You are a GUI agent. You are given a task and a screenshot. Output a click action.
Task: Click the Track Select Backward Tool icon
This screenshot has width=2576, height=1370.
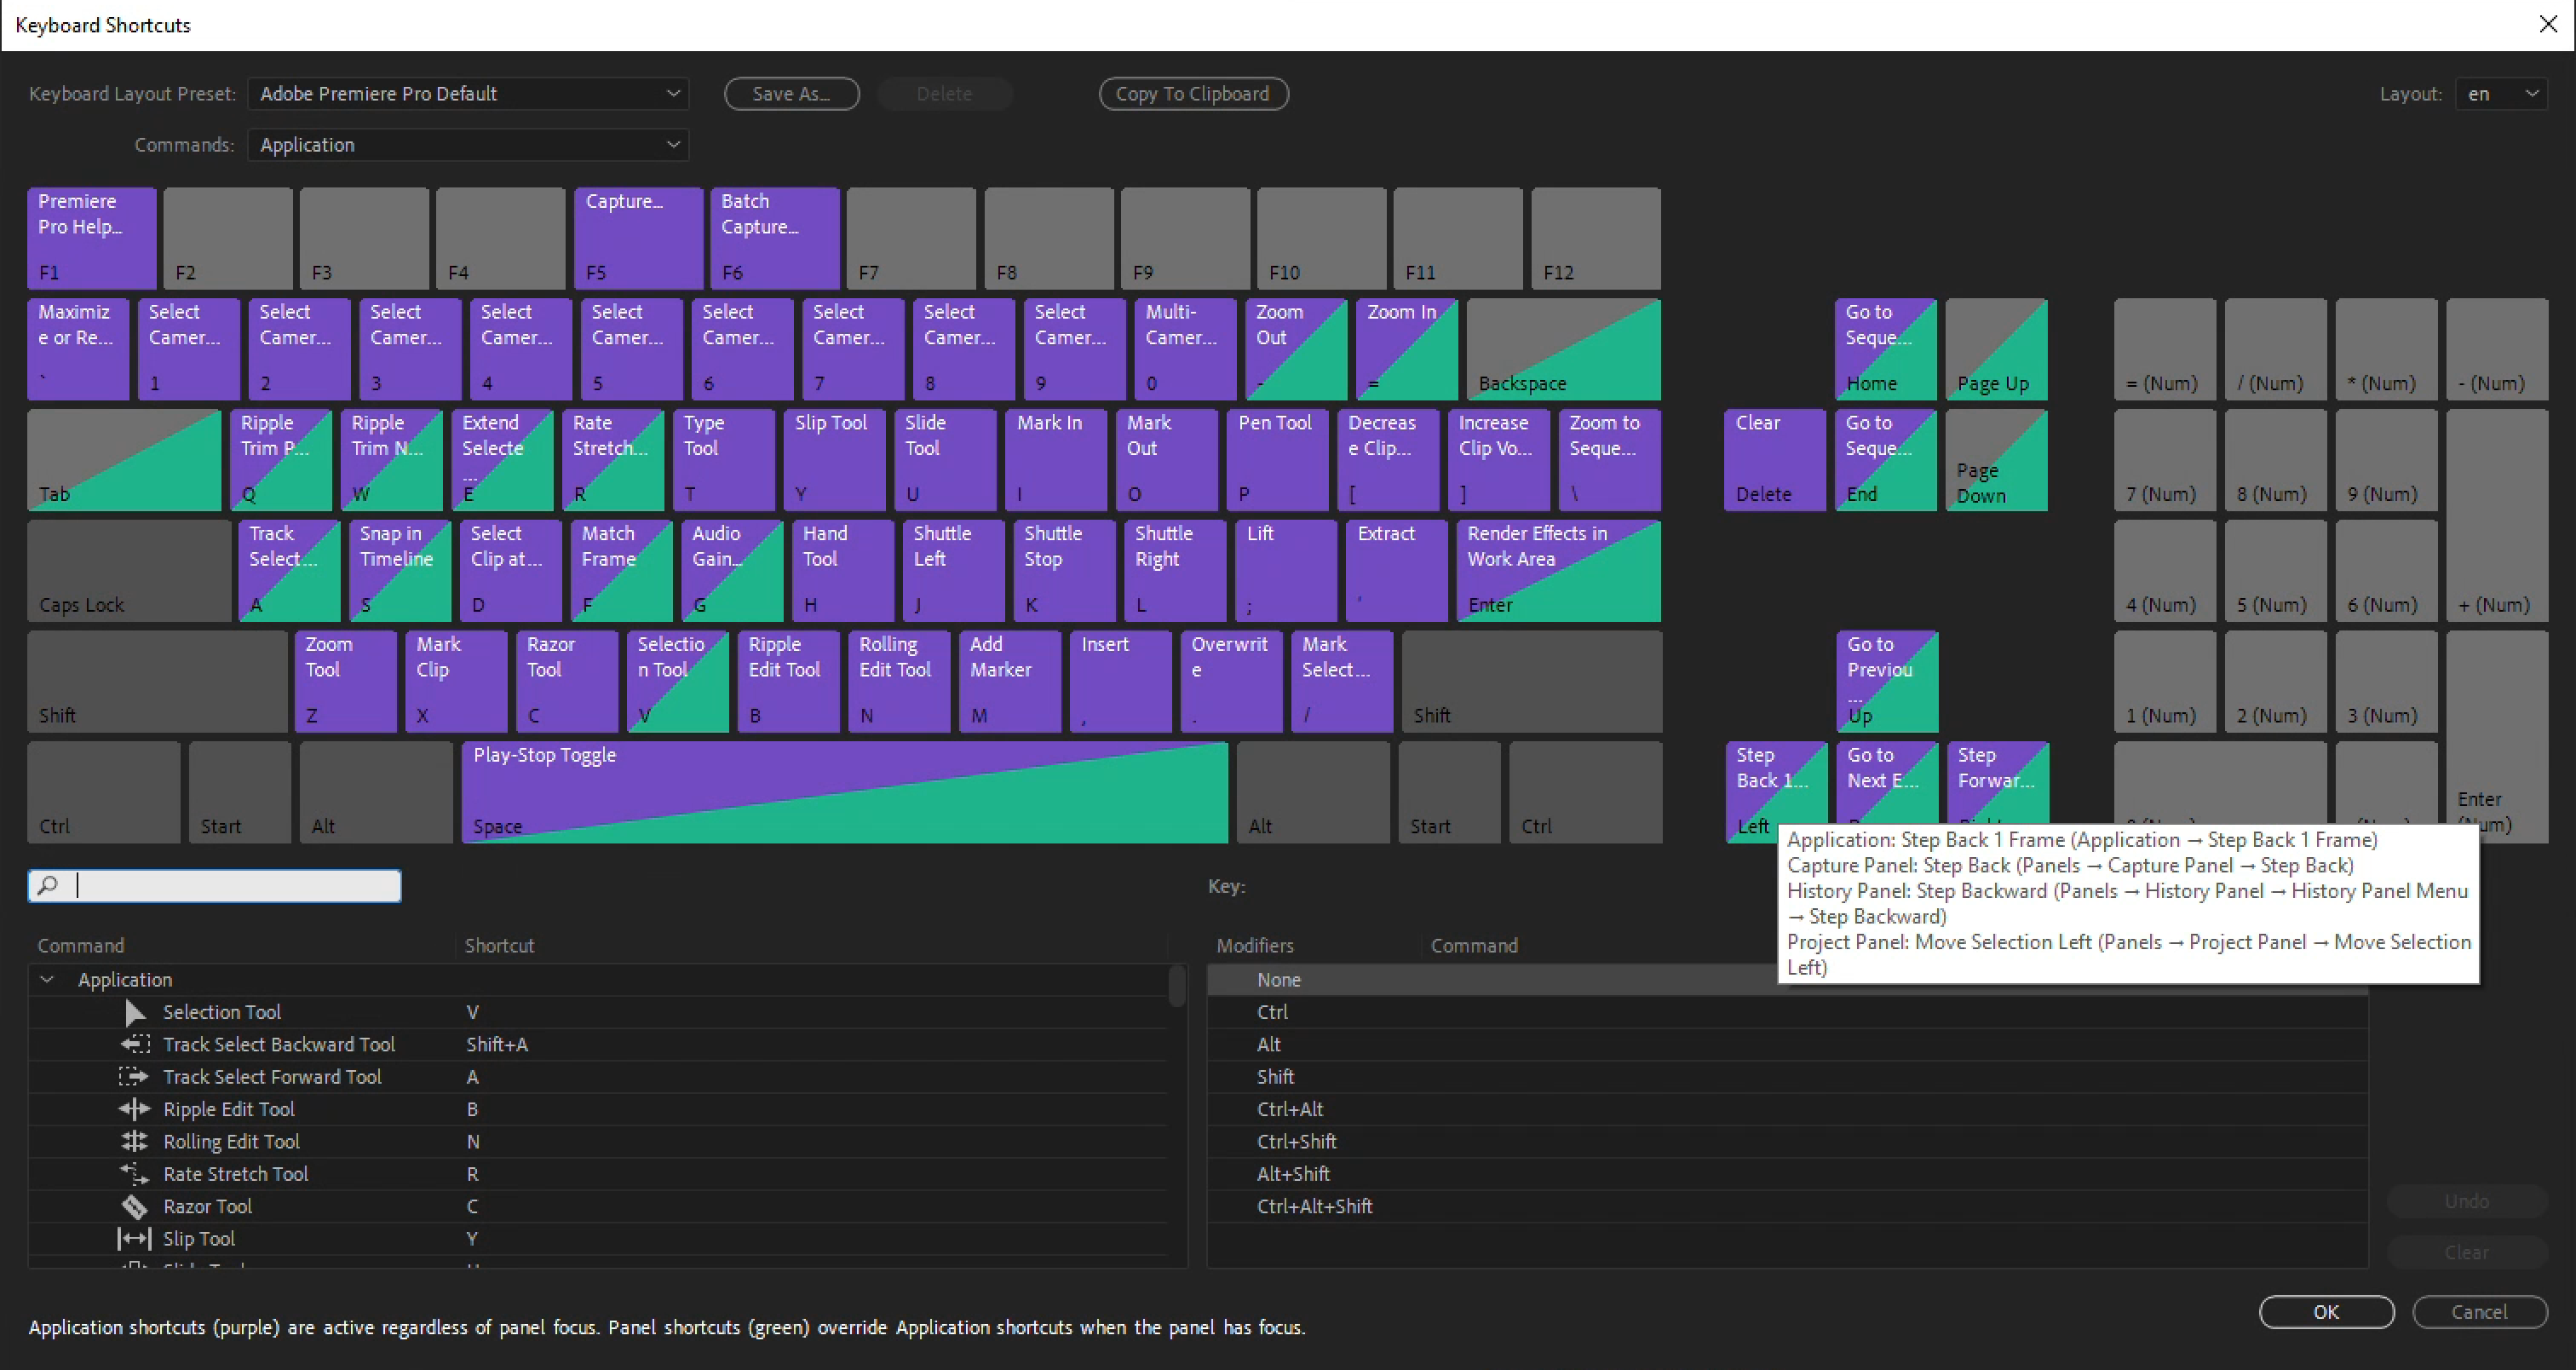[x=135, y=1044]
